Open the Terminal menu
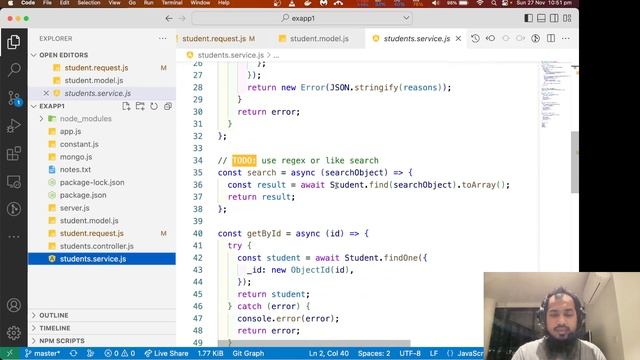Image resolution: width=640 pixels, height=360 pixels. (172, 3)
